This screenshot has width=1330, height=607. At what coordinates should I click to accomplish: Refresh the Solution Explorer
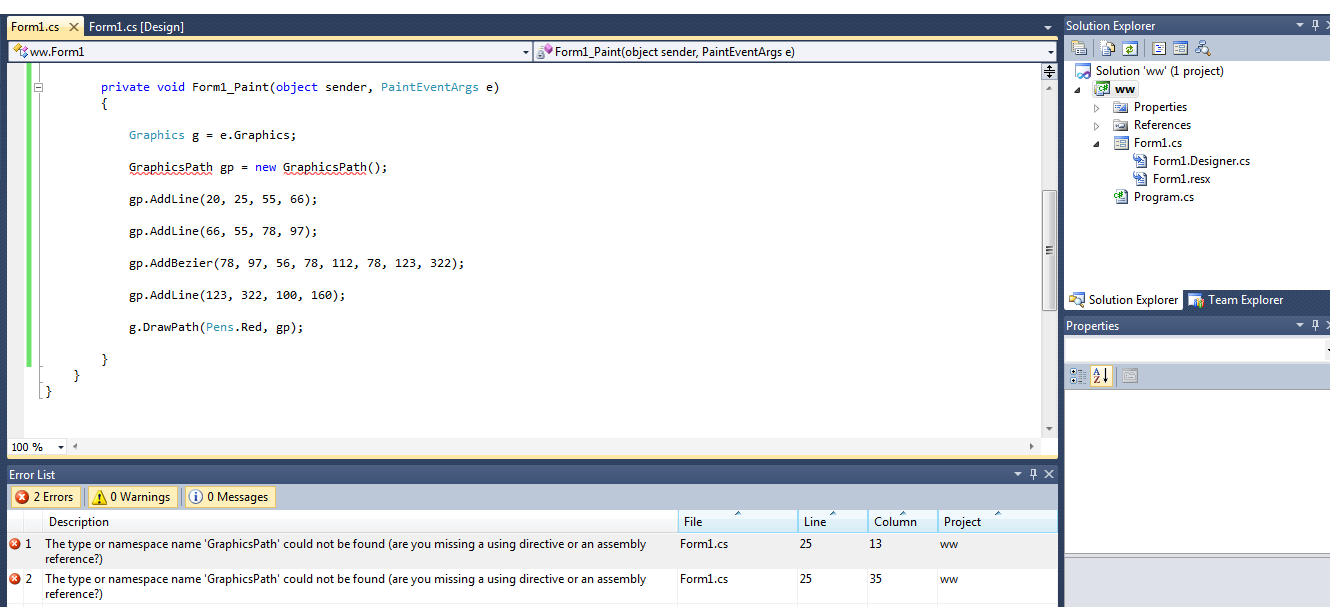(x=1130, y=48)
